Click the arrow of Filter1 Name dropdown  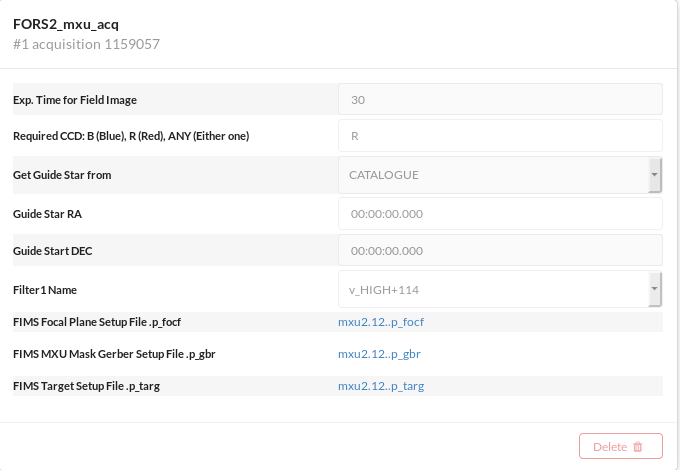[654, 289]
